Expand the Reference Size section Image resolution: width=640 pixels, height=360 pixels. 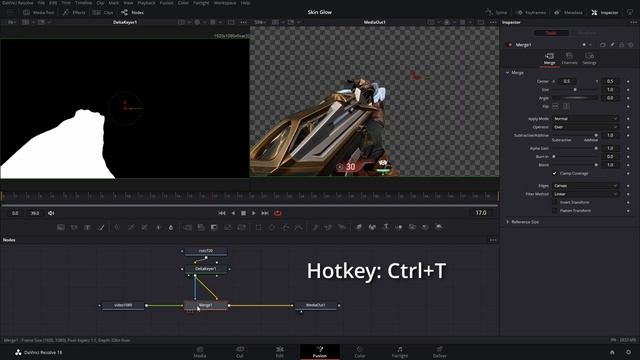coord(507,222)
